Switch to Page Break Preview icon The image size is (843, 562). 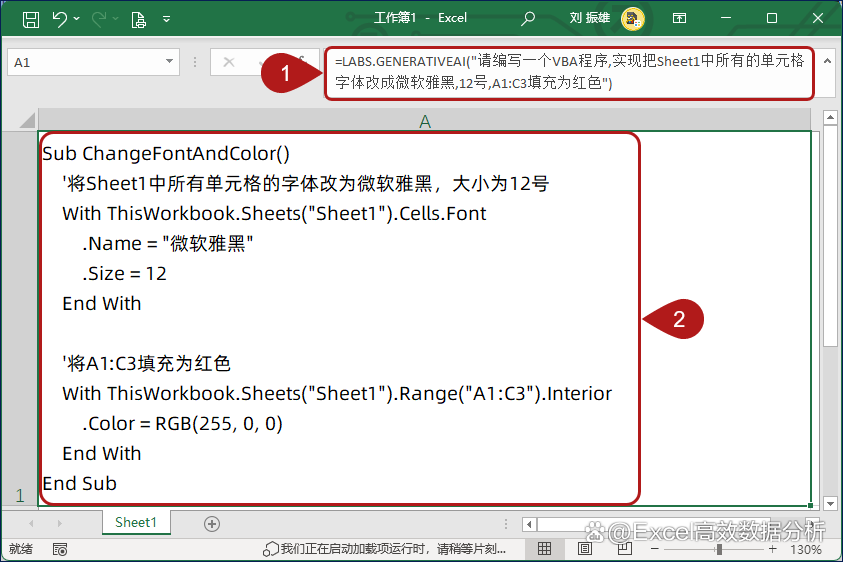click(x=625, y=549)
